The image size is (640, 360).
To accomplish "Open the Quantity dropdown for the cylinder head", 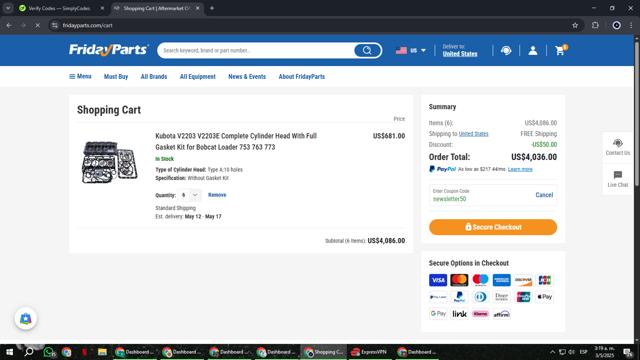I will click(x=191, y=195).
